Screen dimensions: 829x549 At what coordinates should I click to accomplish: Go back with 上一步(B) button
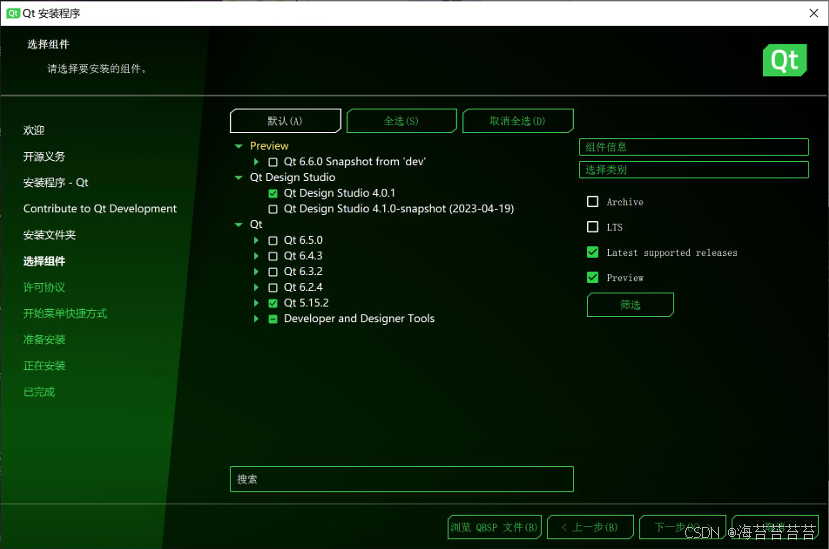tap(590, 527)
